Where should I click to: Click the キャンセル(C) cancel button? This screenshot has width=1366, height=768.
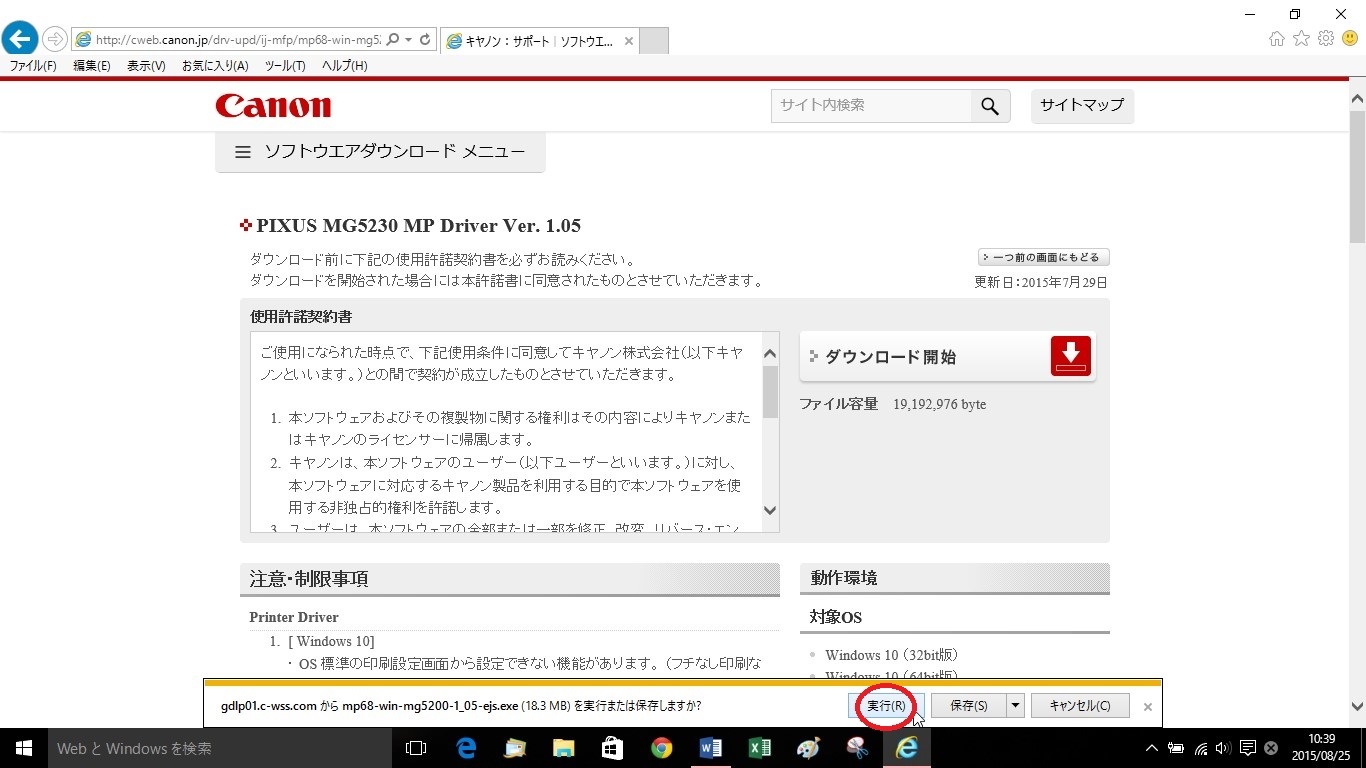tap(1080, 706)
